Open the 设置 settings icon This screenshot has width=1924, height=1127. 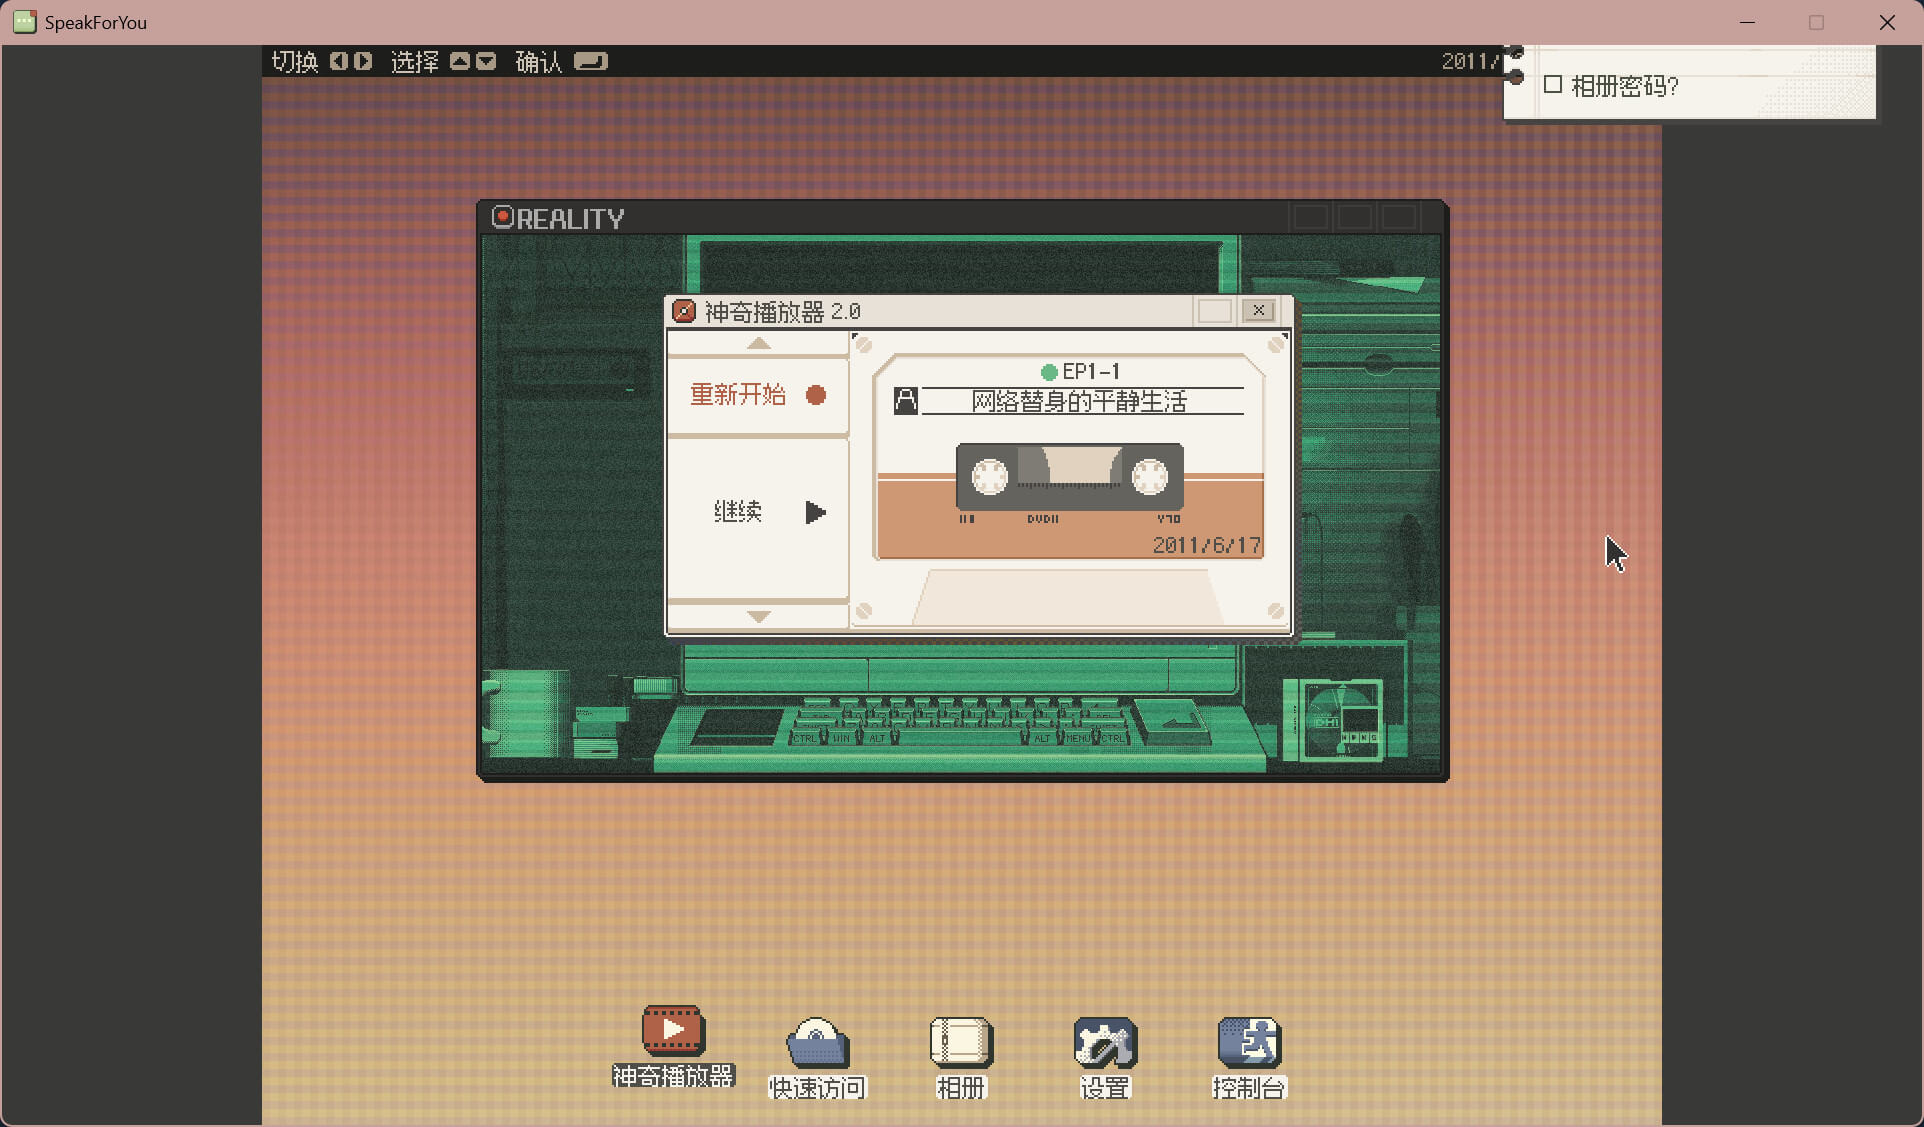tap(1104, 1043)
